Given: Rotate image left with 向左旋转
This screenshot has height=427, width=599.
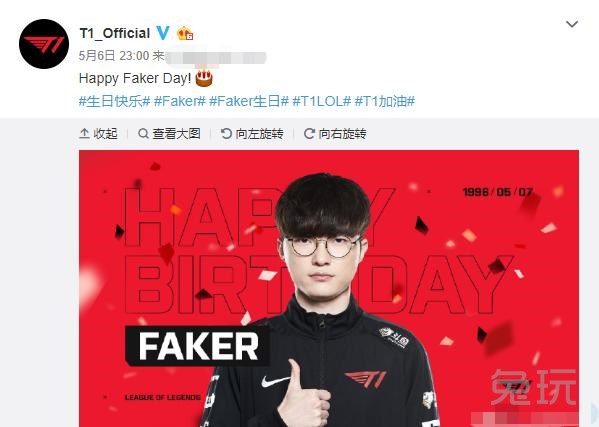Looking at the screenshot, I should tap(252, 134).
